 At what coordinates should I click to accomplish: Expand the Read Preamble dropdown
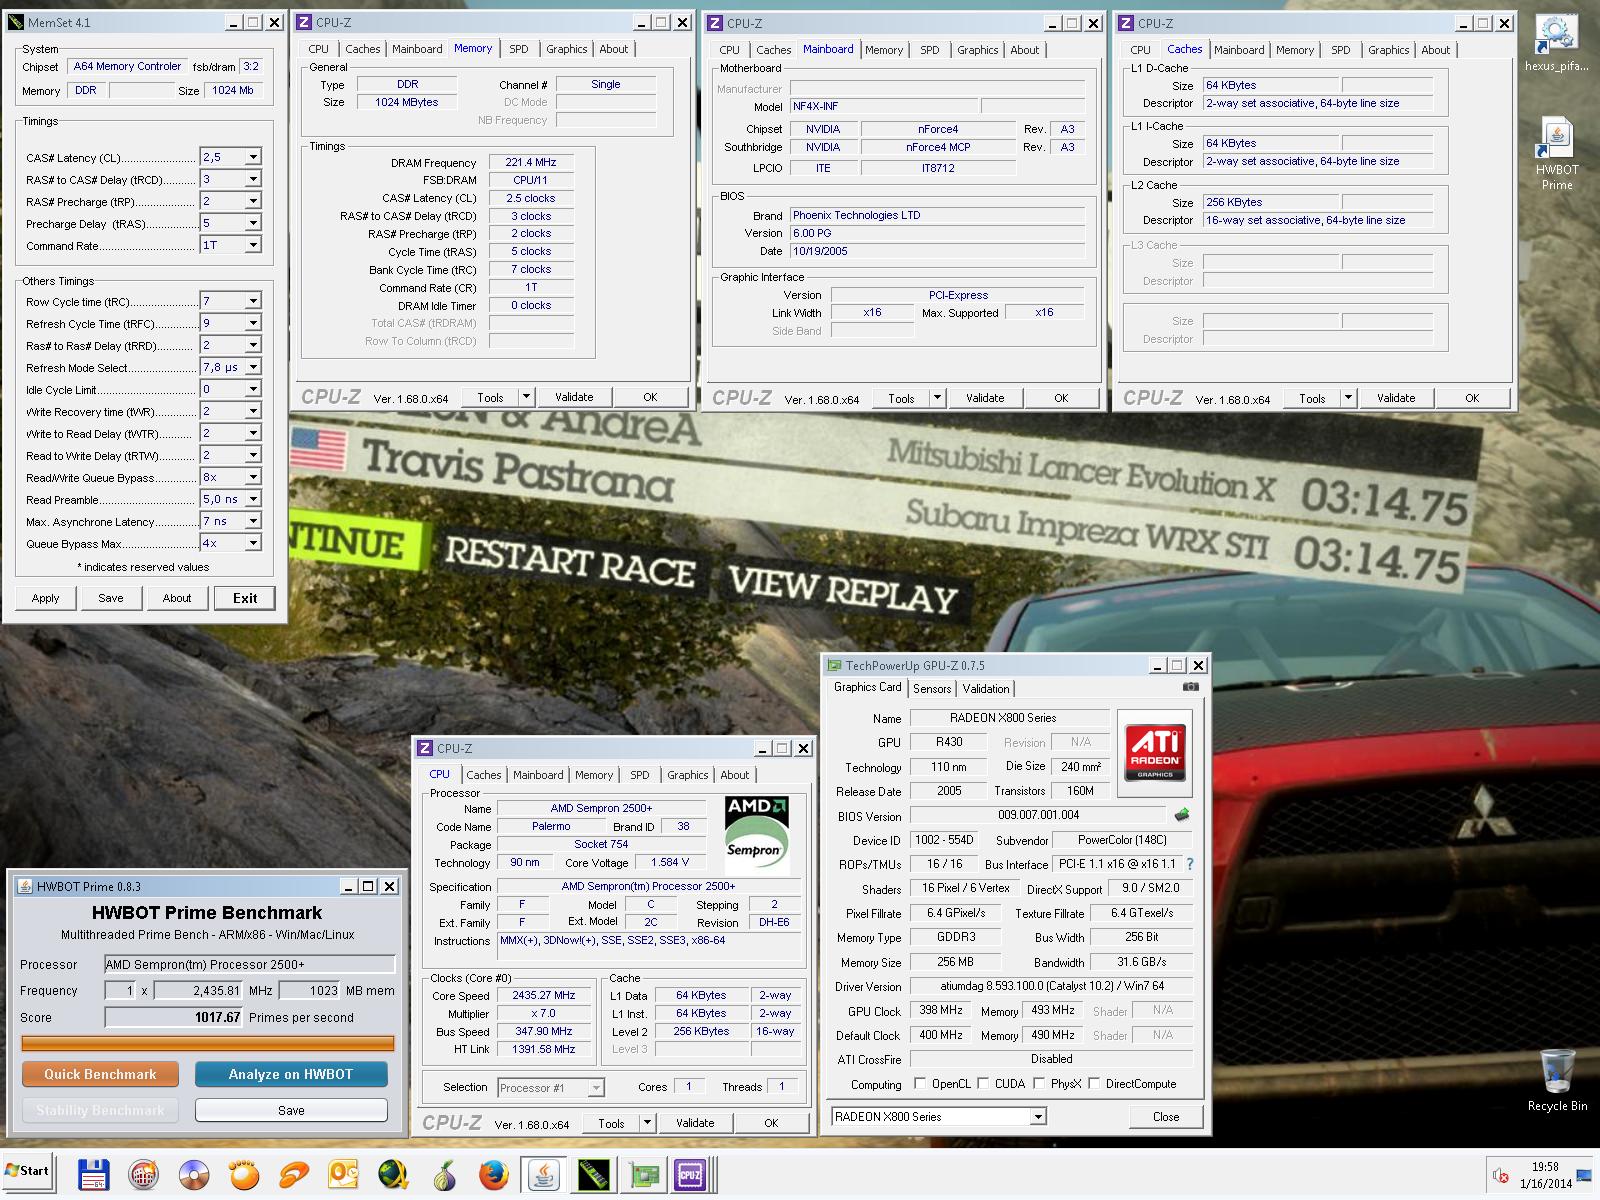[253, 499]
